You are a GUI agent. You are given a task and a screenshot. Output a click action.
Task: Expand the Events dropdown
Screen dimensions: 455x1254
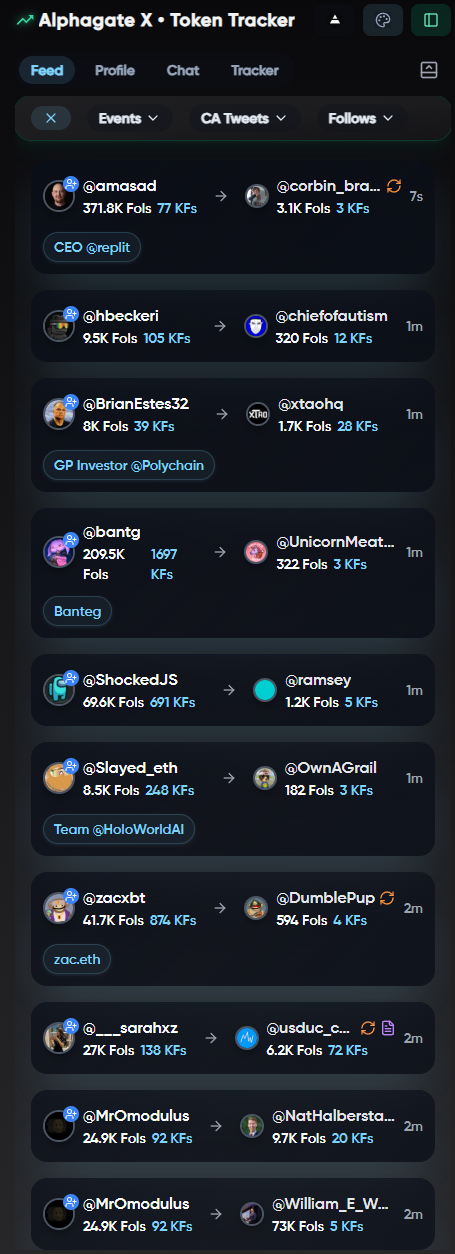pyautogui.click(x=128, y=118)
